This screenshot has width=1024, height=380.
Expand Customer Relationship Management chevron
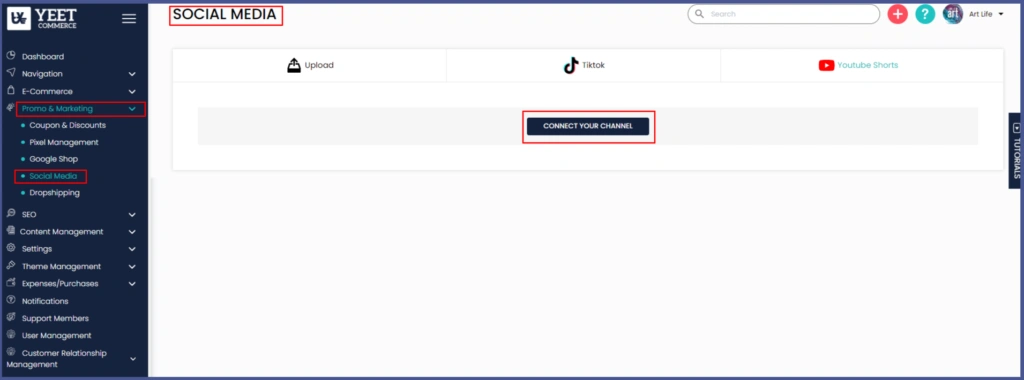[132, 358]
